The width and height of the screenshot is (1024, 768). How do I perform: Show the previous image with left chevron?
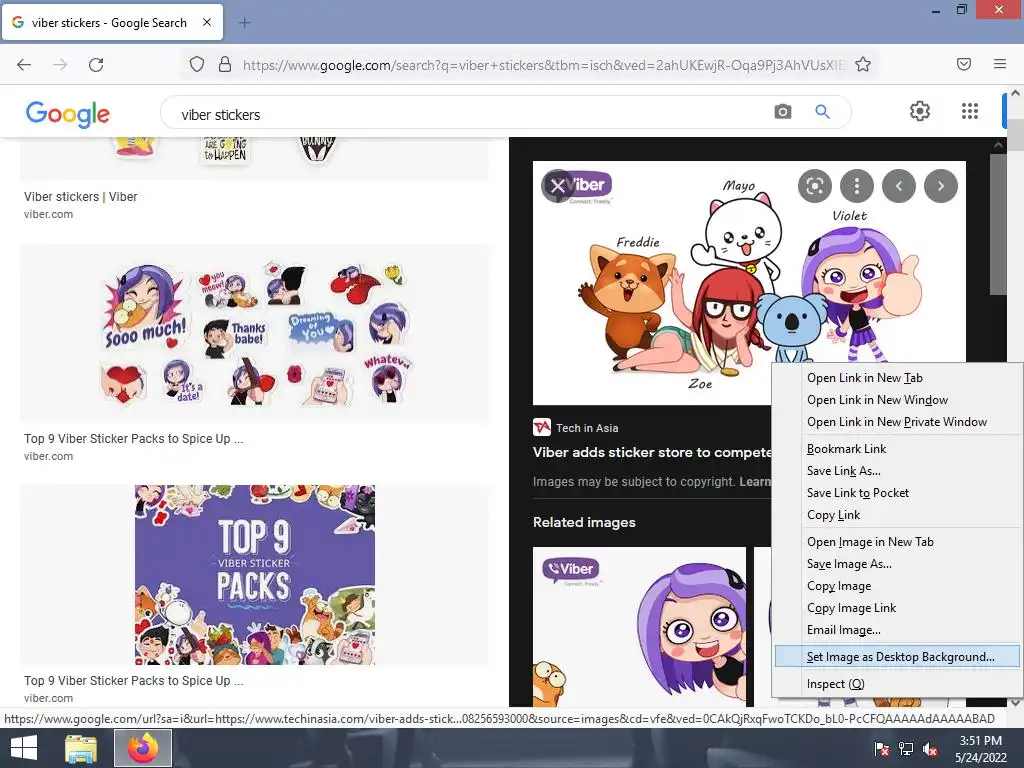899,186
